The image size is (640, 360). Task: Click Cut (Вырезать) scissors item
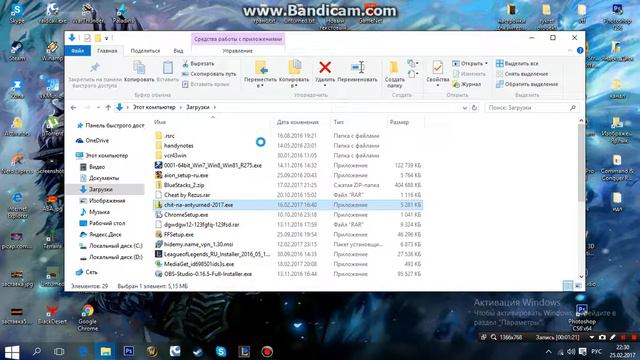point(198,64)
